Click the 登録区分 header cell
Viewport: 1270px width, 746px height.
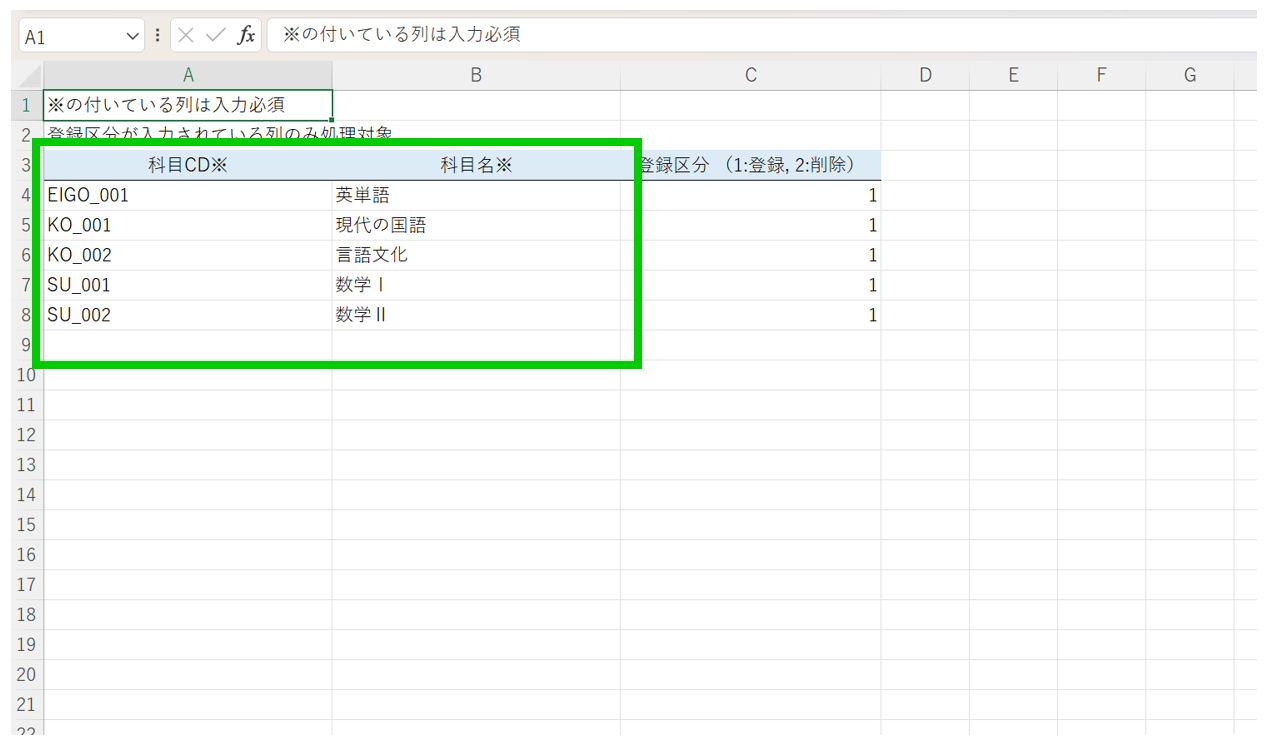[x=750, y=165]
